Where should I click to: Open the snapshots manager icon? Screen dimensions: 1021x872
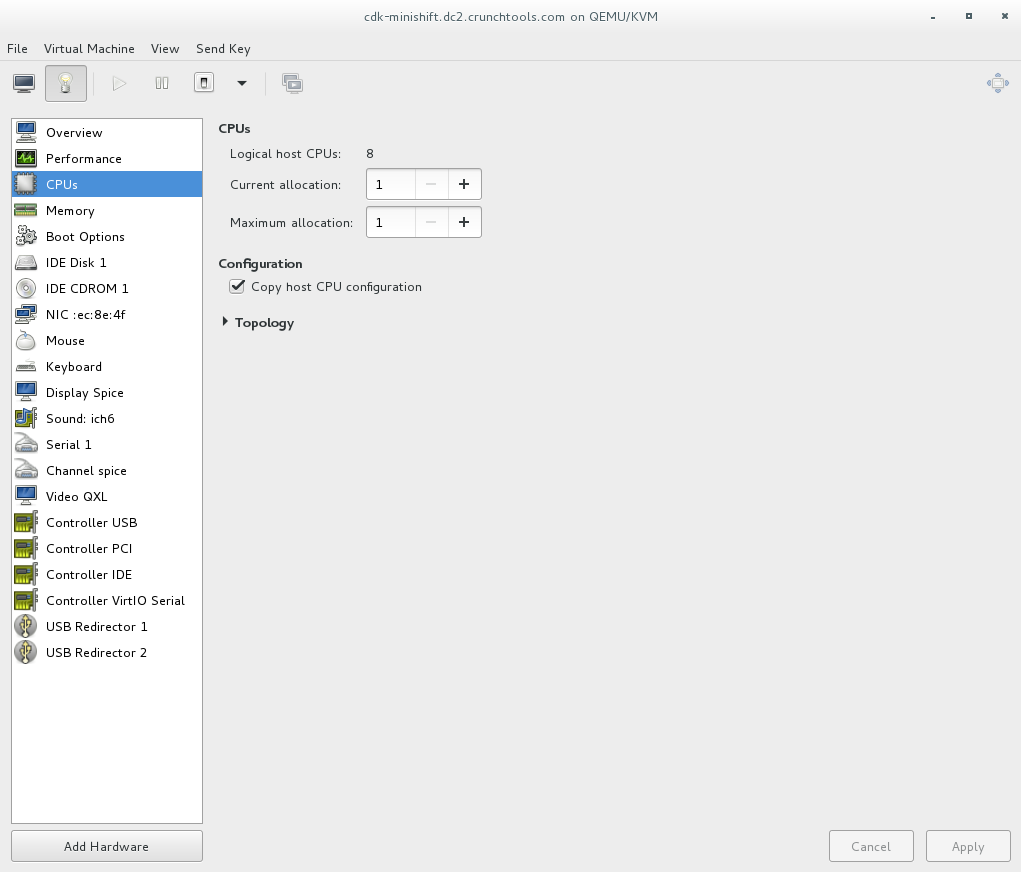click(292, 83)
